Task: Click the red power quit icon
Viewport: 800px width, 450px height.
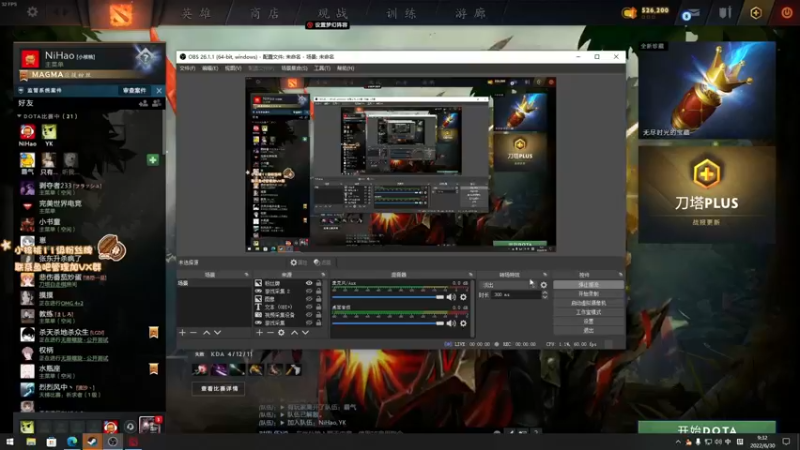Action: pyautogui.click(x=787, y=12)
